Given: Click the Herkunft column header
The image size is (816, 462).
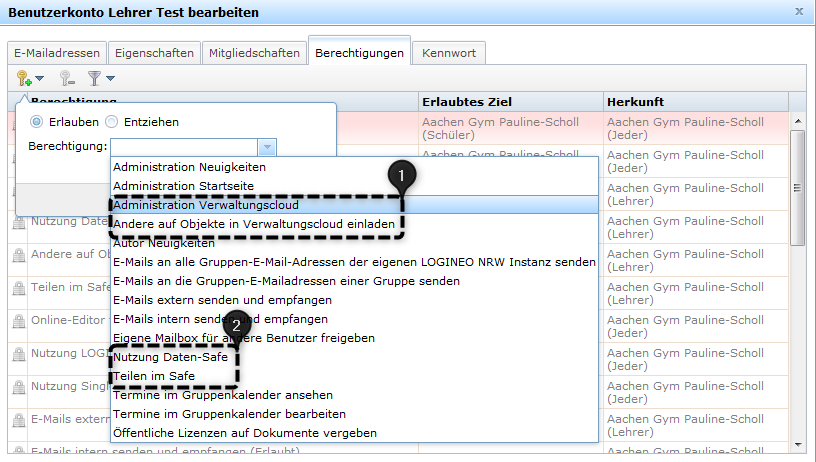Looking at the screenshot, I should [696, 102].
